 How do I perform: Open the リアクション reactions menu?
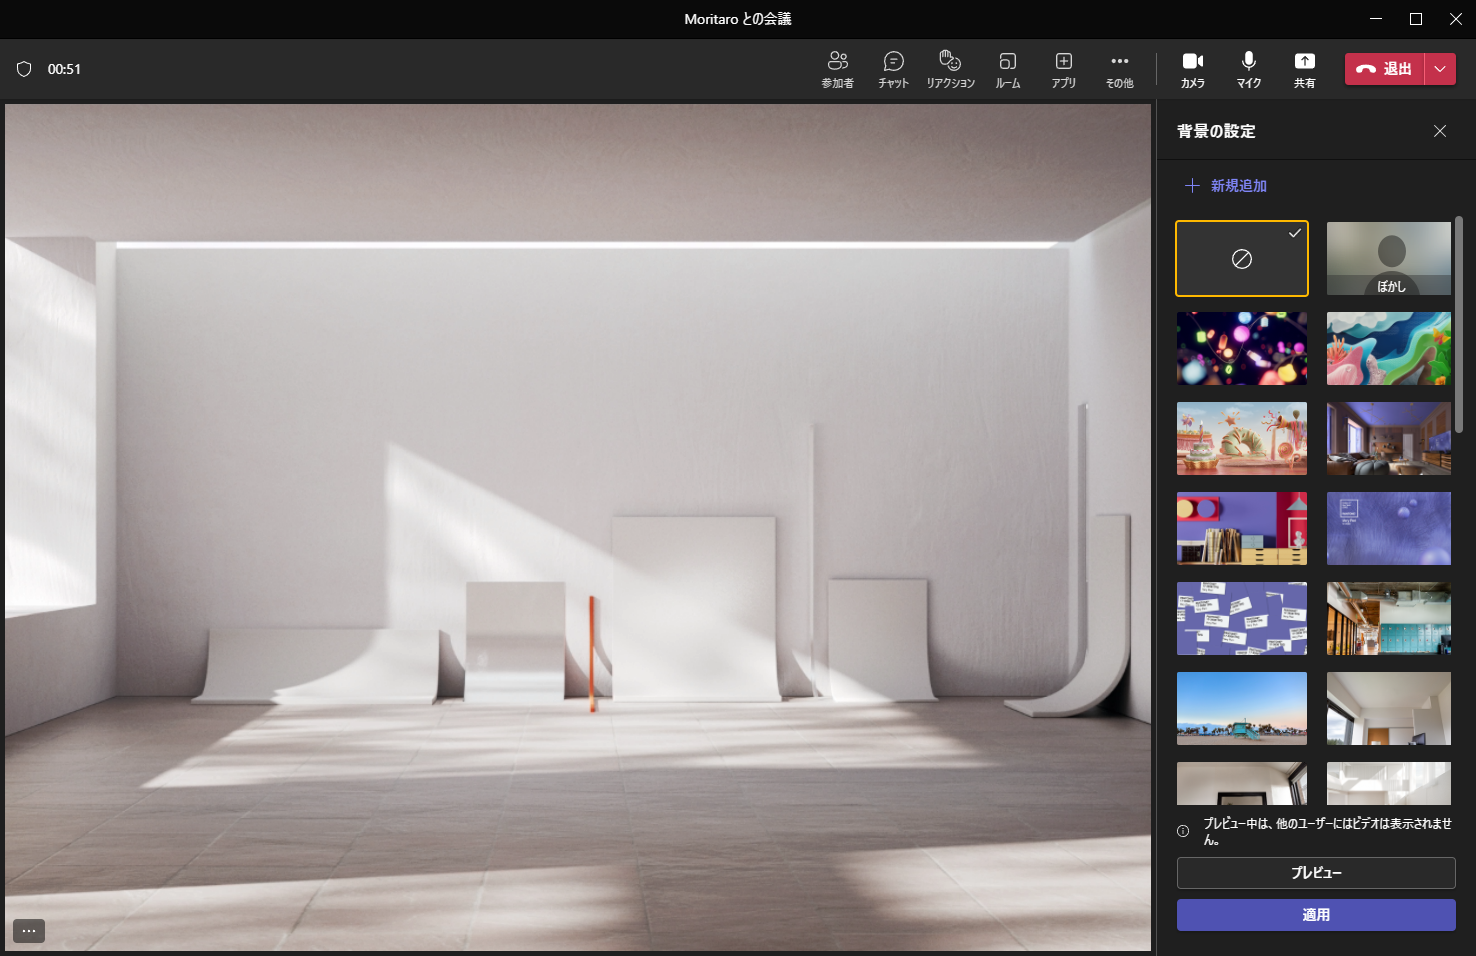950,69
